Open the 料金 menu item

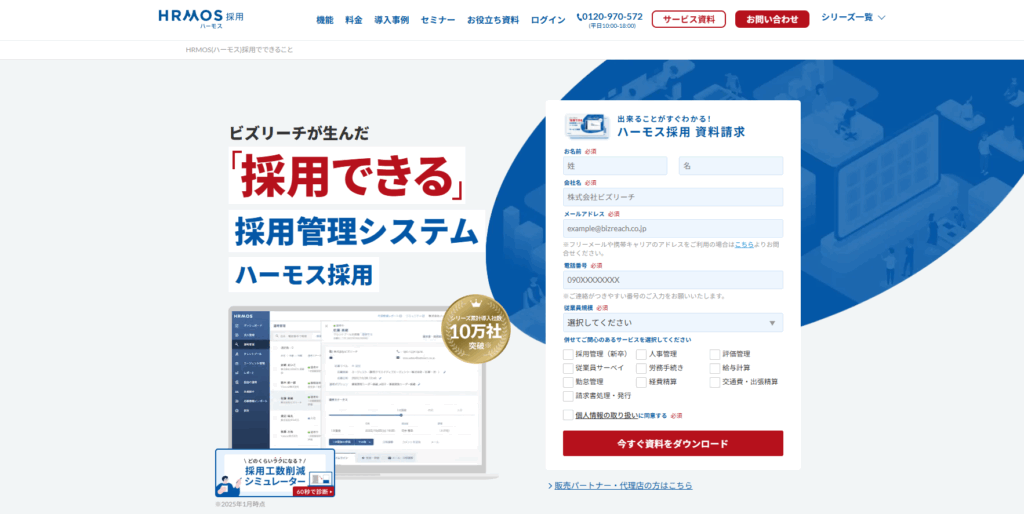tap(354, 20)
